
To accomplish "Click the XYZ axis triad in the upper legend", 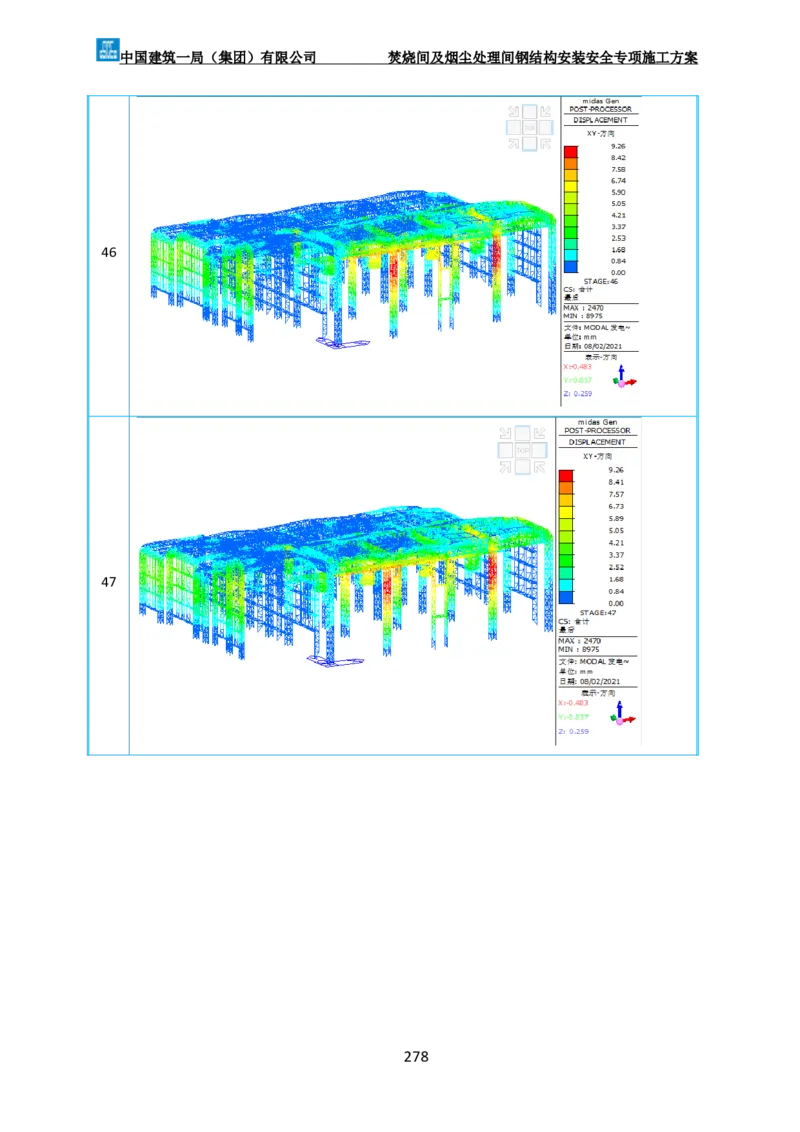I will 625,377.
